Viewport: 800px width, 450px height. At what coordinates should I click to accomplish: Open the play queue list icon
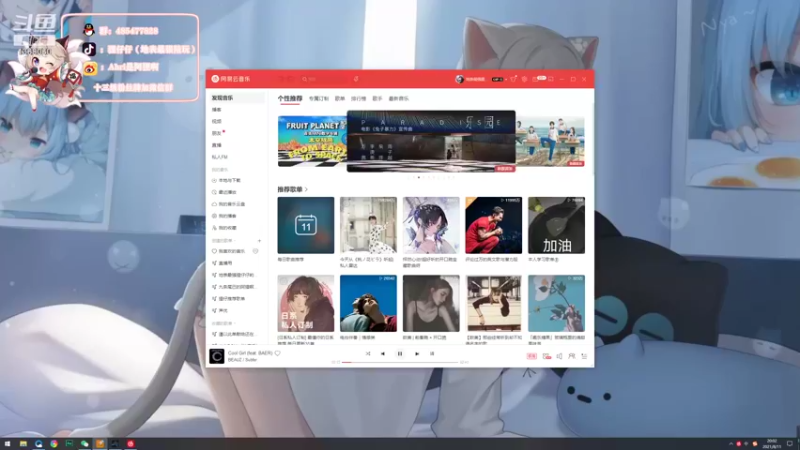pos(584,356)
